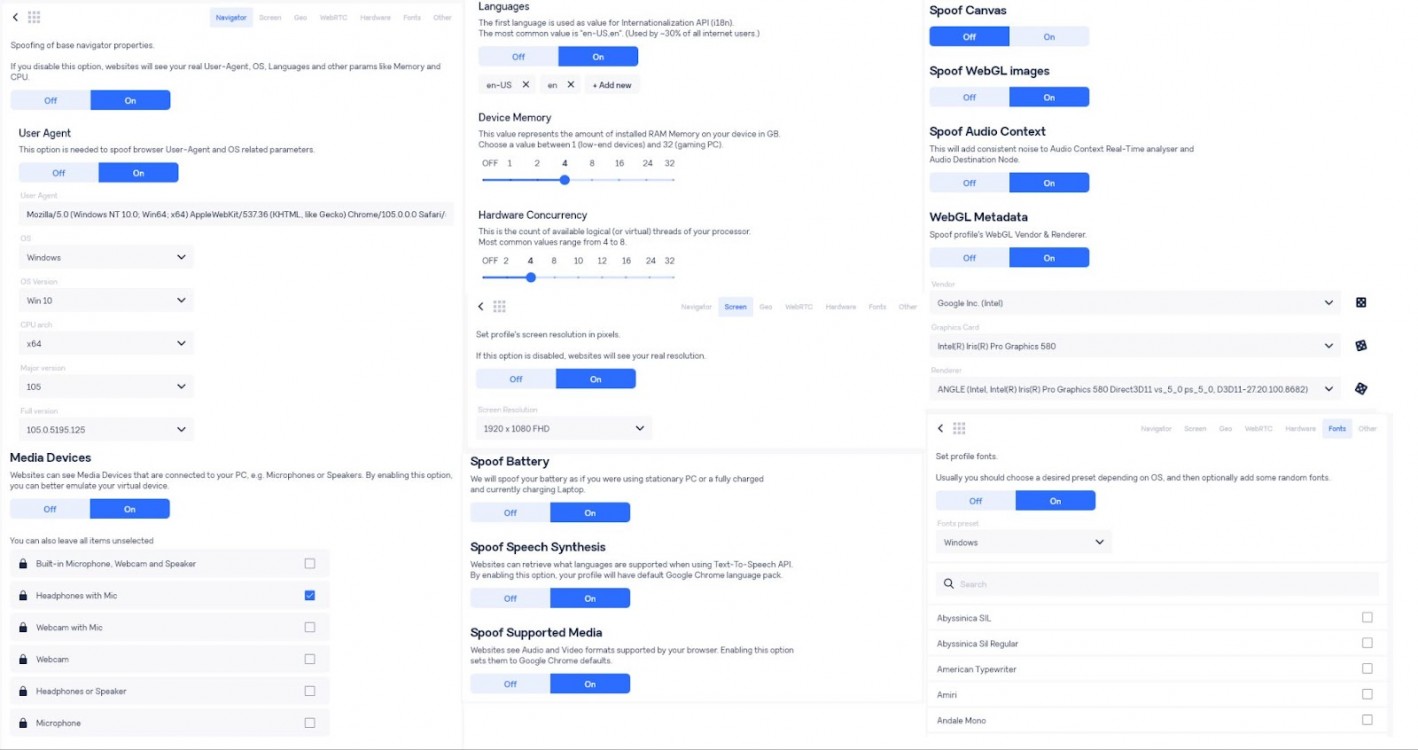Open Hardware tab in Screen panel header
This screenshot has width=1418, height=750.
(840, 307)
